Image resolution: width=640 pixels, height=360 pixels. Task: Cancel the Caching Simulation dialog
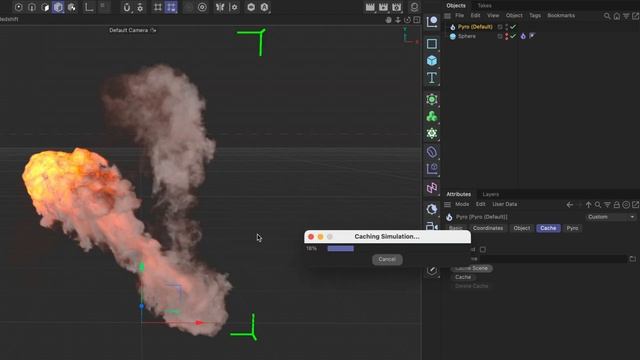pos(387,260)
